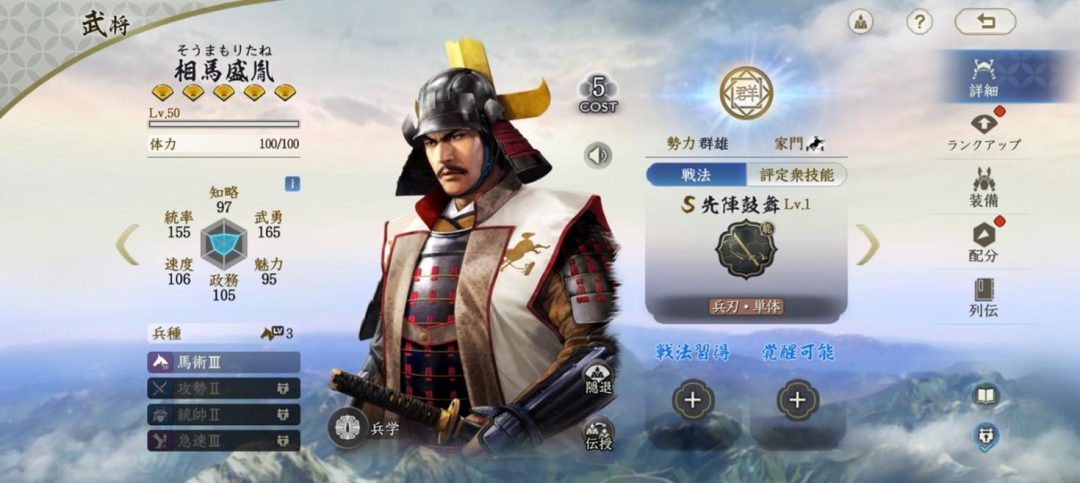Click the back arrow button
This screenshot has height=483, width=1080.
tap(985, 21)
